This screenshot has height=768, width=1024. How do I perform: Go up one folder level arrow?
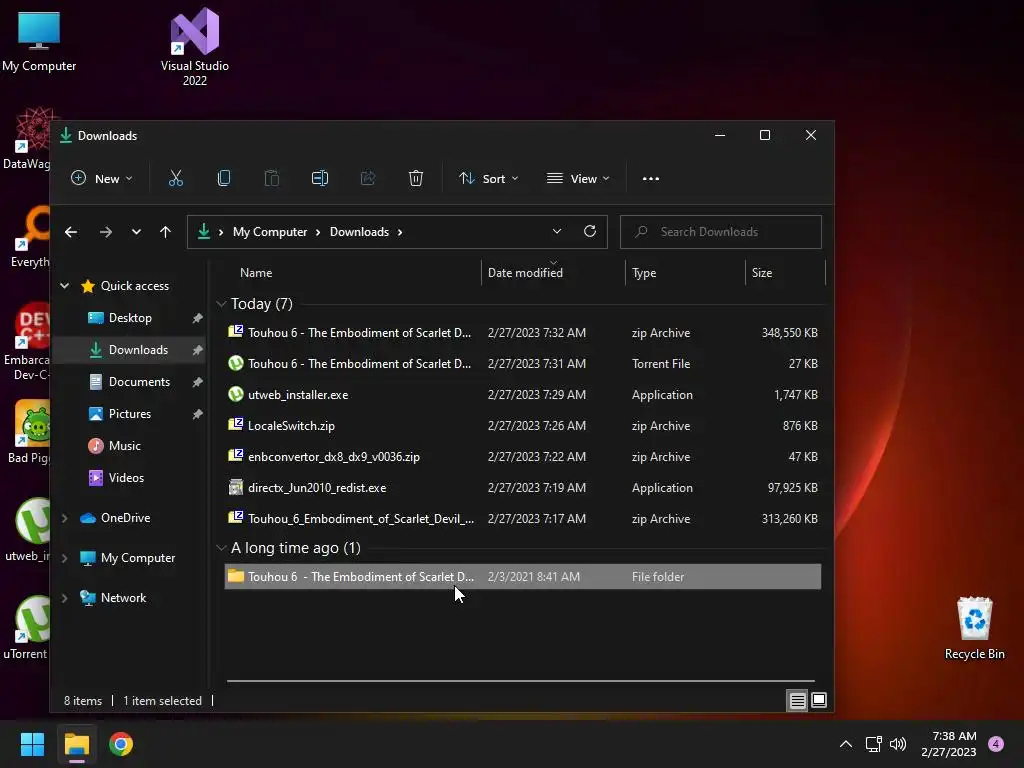(x=165, y=232)
